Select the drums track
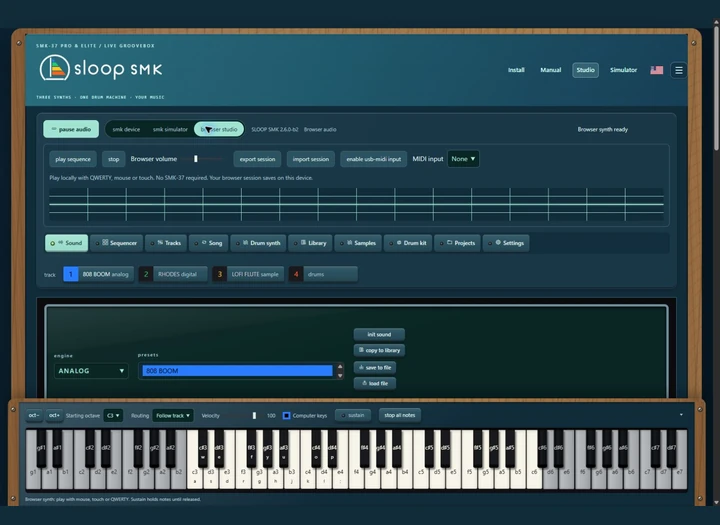This screenshot has height=525, width=720. click(323, 274)
